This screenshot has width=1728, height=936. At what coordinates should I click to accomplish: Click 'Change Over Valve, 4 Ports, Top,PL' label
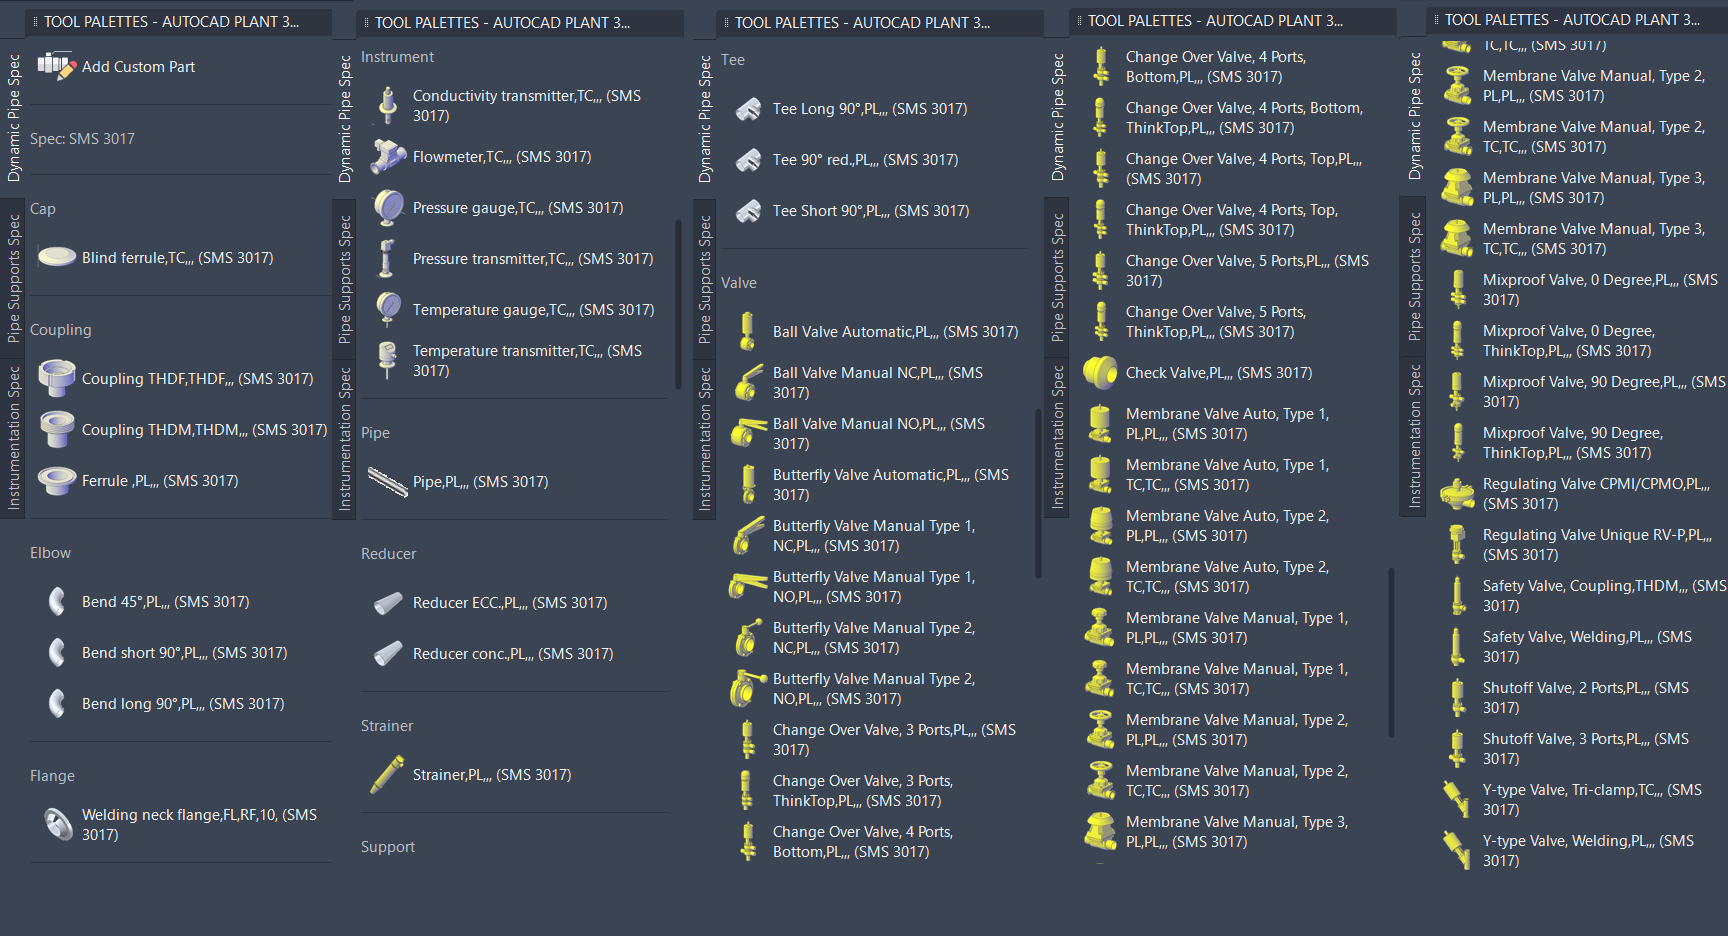[1244, 168]
